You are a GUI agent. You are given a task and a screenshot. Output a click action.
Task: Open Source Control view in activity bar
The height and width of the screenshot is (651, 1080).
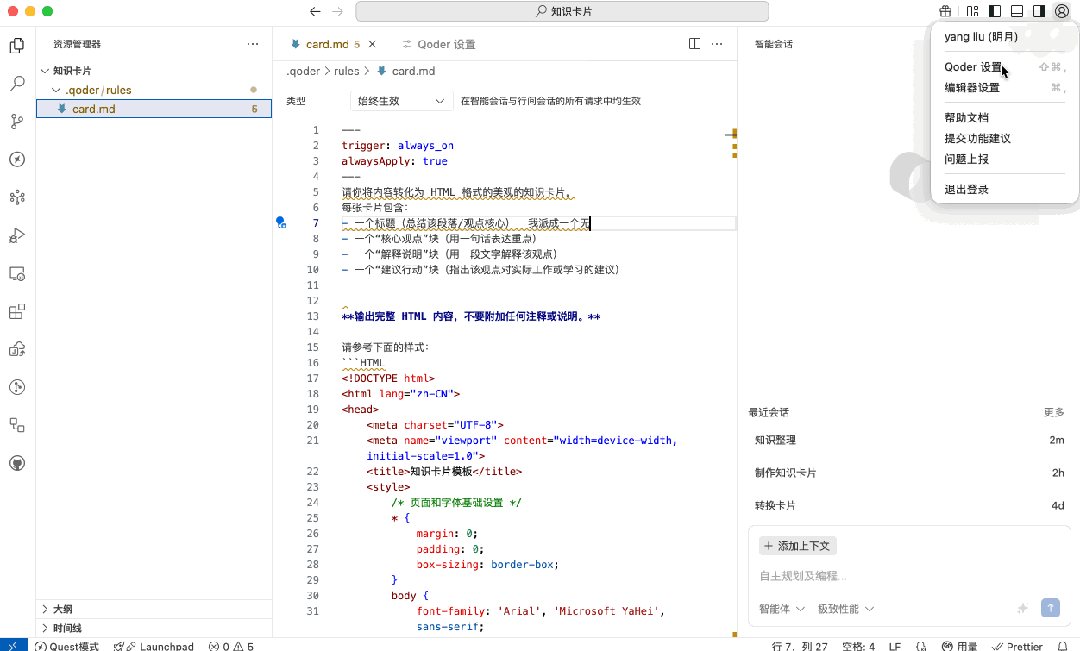17,121
